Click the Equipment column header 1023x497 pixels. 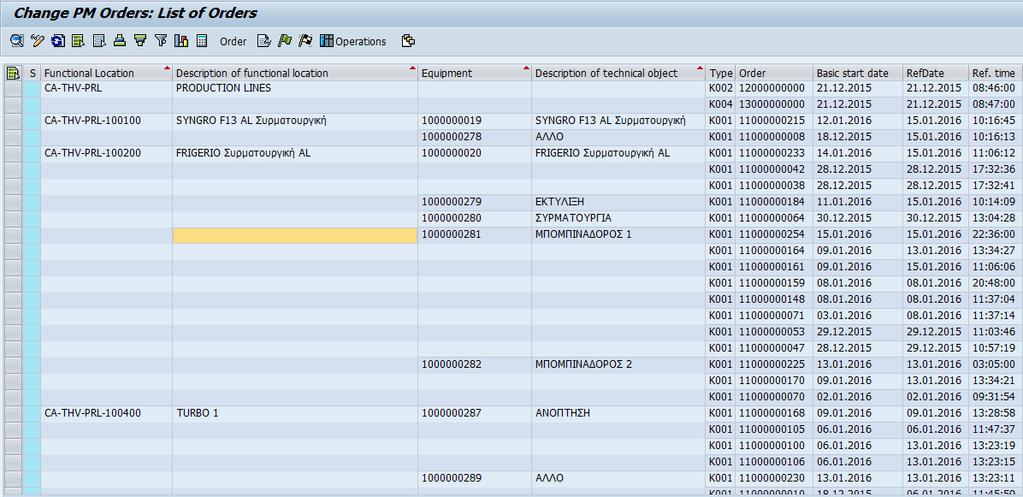[x=474, y=73]
